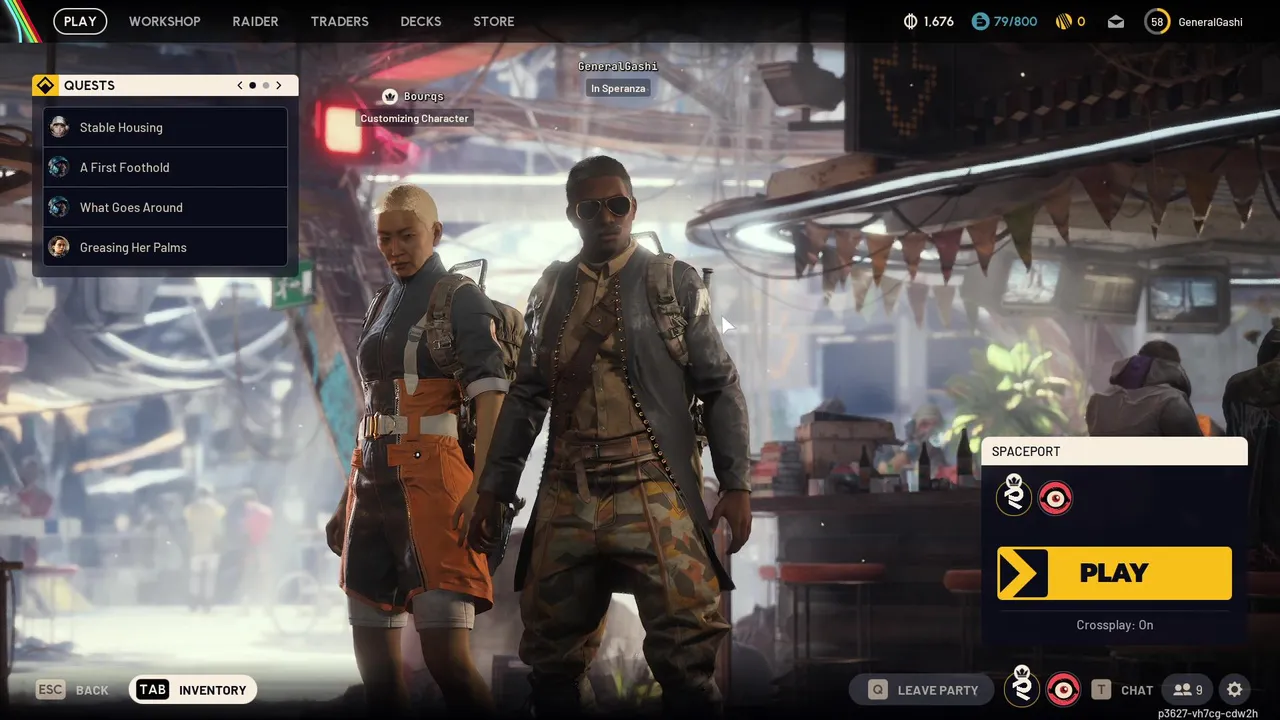Click the coin currency icon beside 1.676
Image resolution: width=1280 pixels, height=720 pixels.
(910, 21)
